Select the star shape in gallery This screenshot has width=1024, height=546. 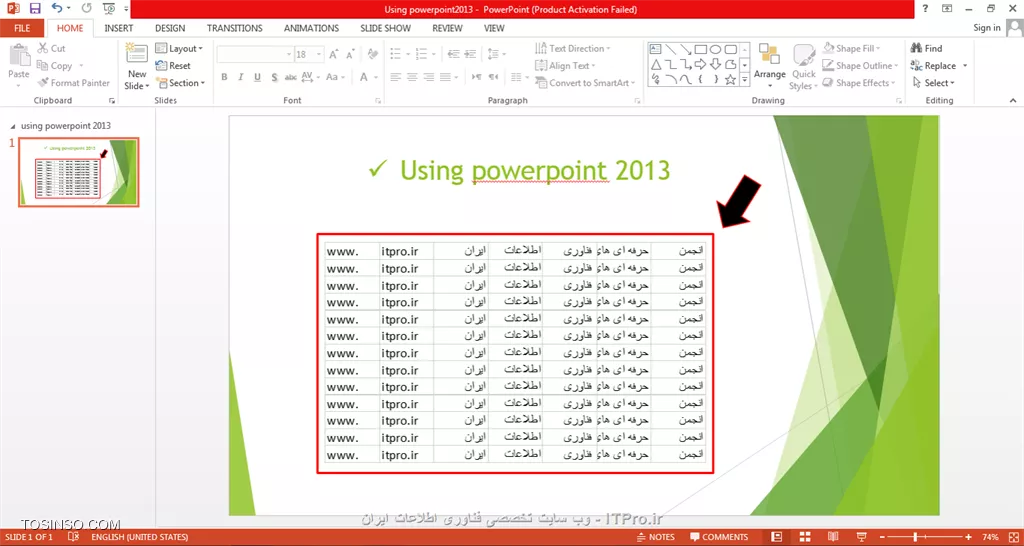click(731, 80)
